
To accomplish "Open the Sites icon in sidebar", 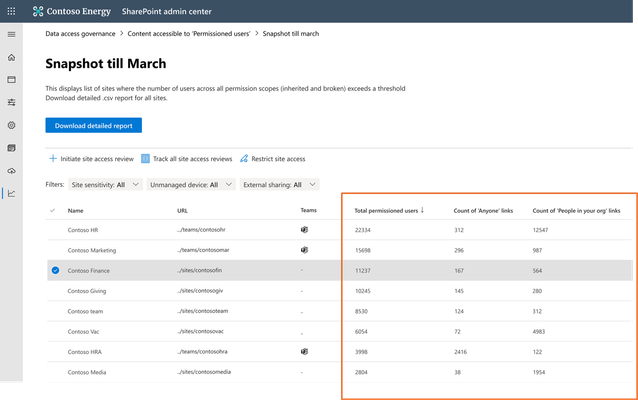I will coord(11,79).
